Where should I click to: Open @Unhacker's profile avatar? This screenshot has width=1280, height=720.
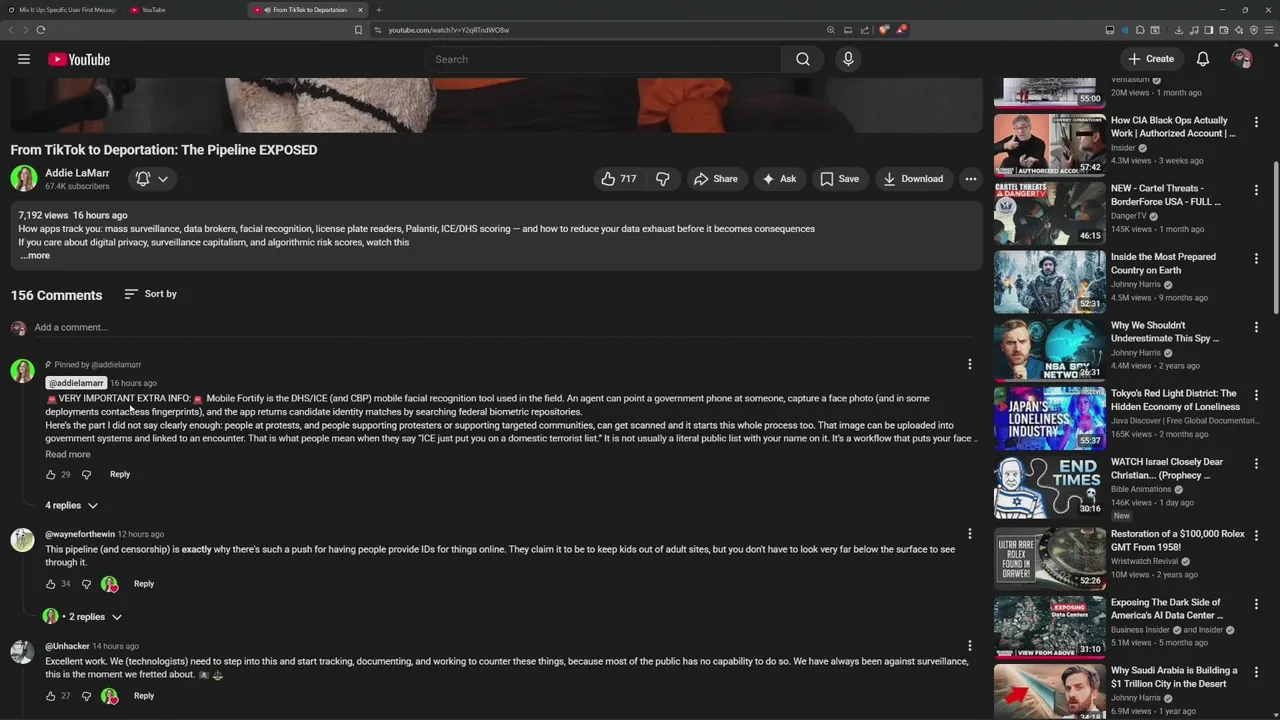[22, 653]
